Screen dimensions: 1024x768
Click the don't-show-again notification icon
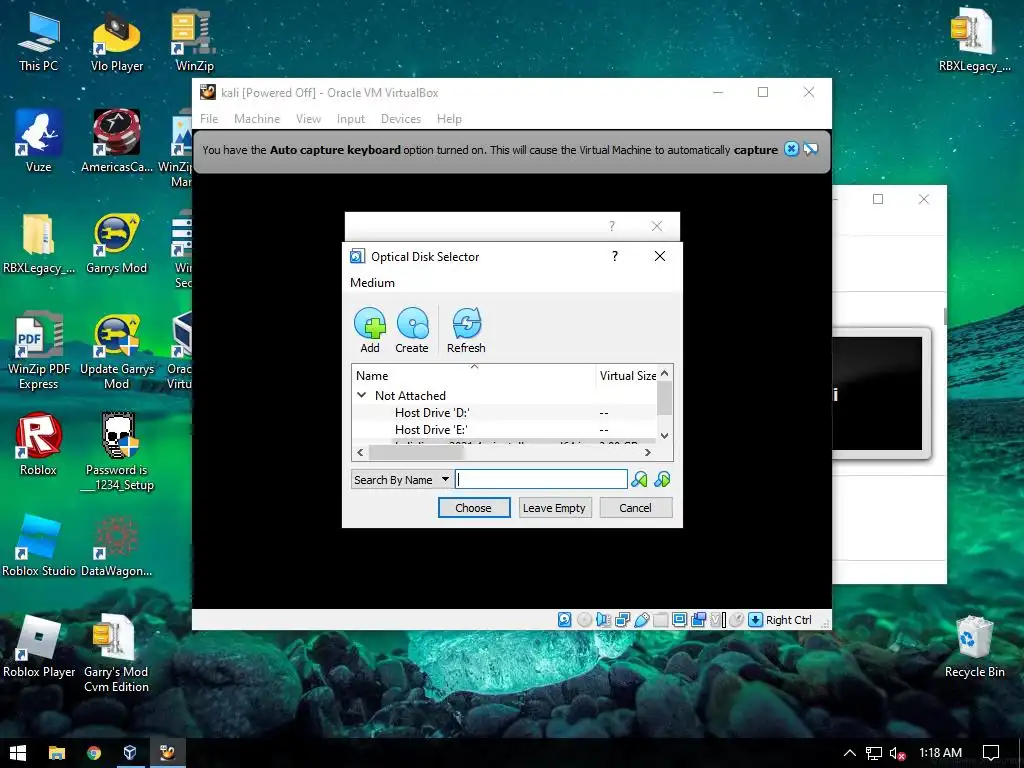coord(810,149)
